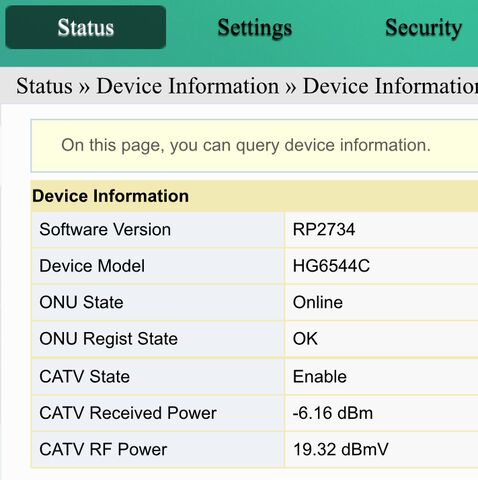Viewport: 478px width, 480px height.
Task: Click the page description notice box
Action: pos(255,146)
